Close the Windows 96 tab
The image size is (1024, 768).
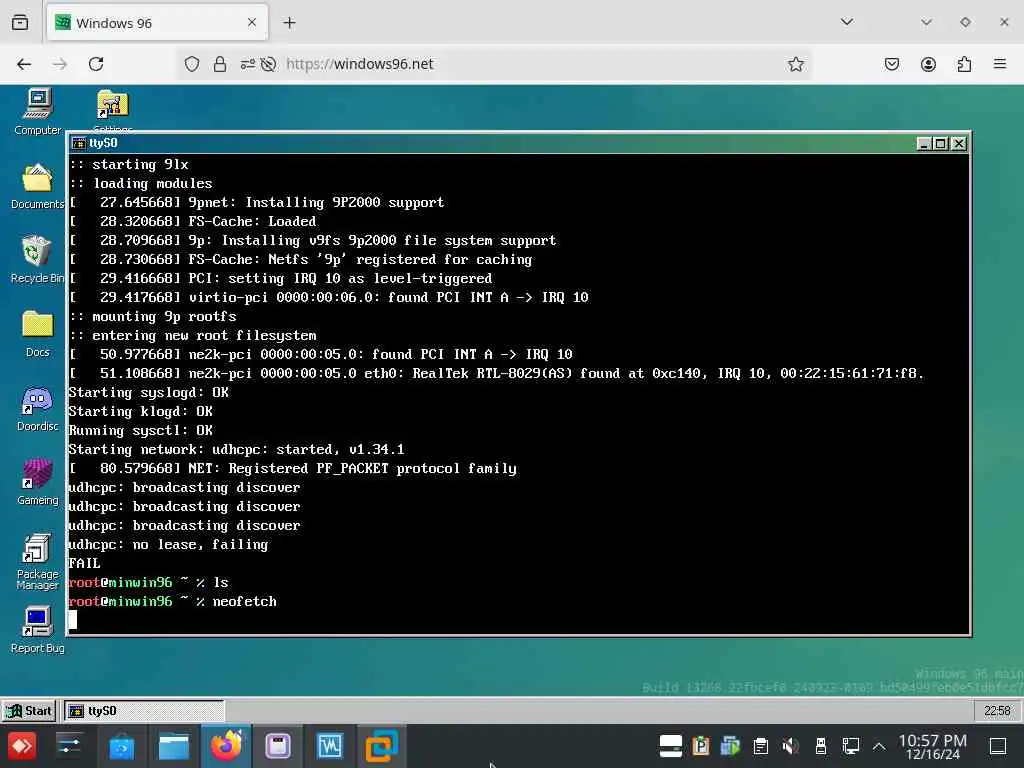pos(252,23)
